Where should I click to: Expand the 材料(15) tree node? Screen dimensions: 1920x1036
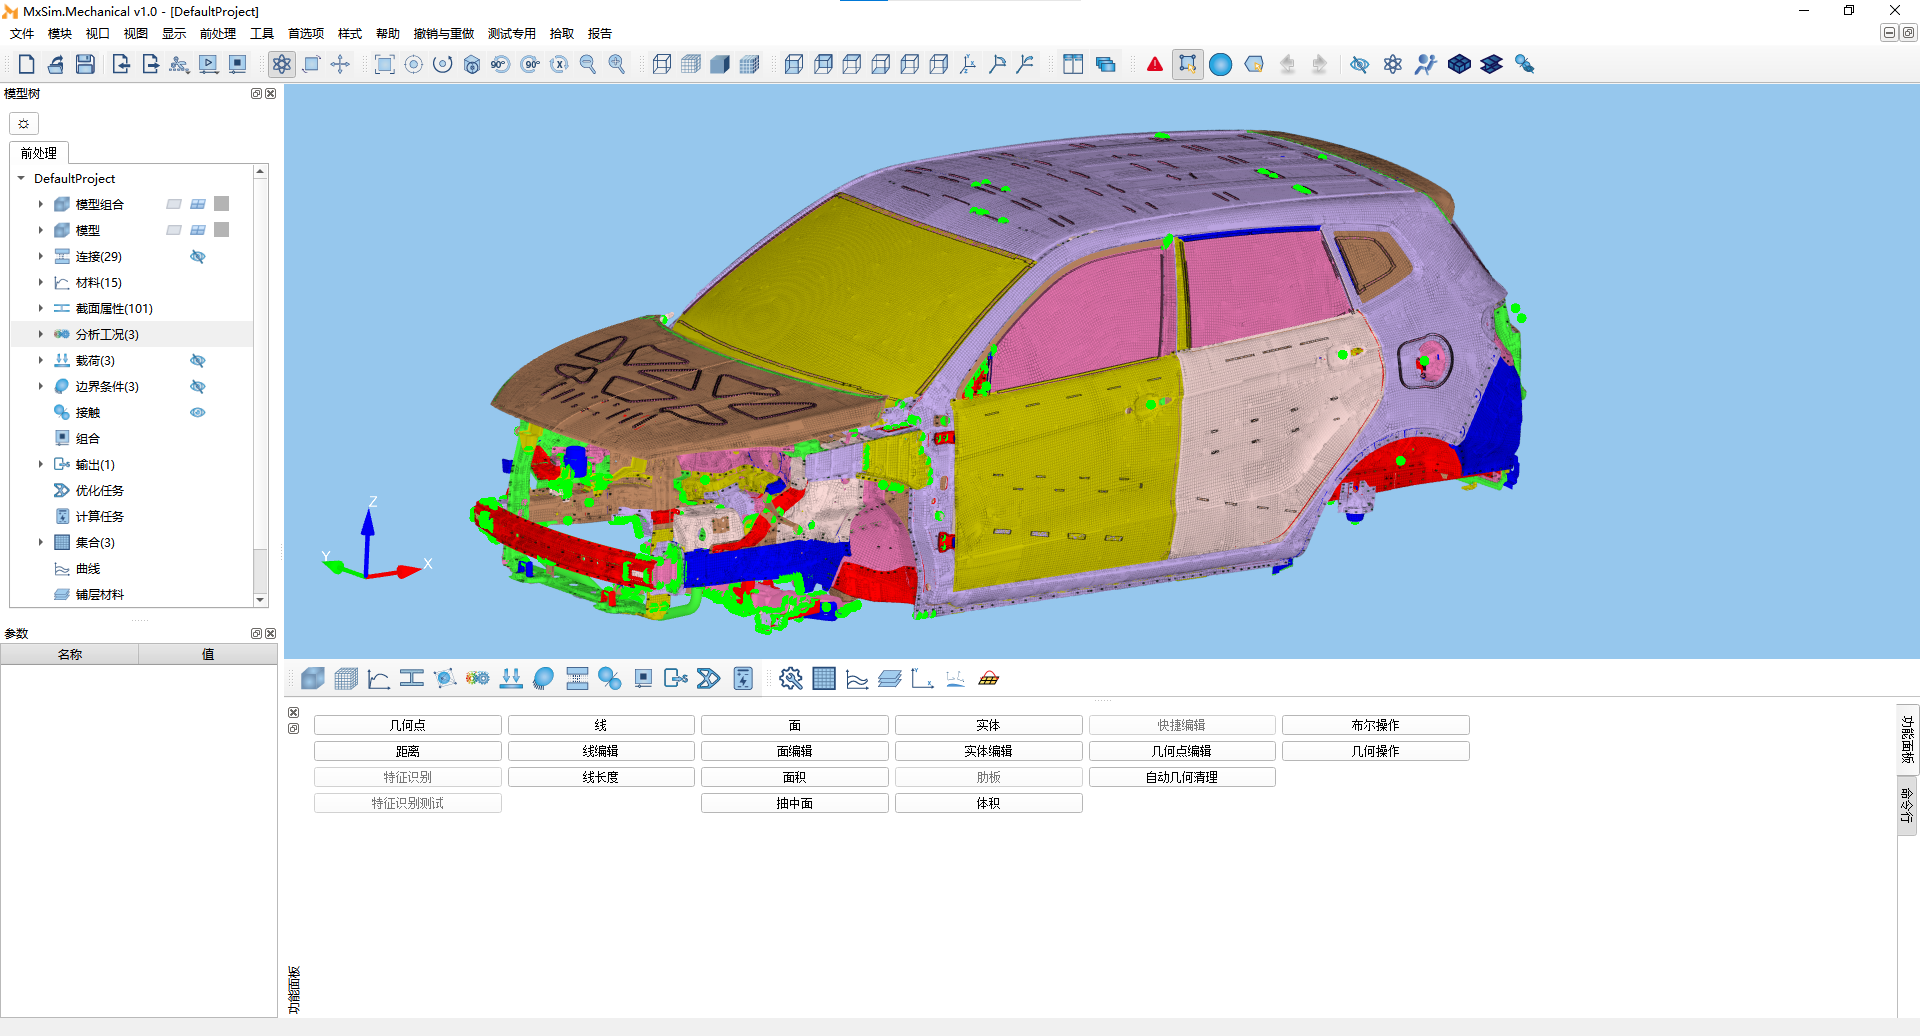pos(41,283)
